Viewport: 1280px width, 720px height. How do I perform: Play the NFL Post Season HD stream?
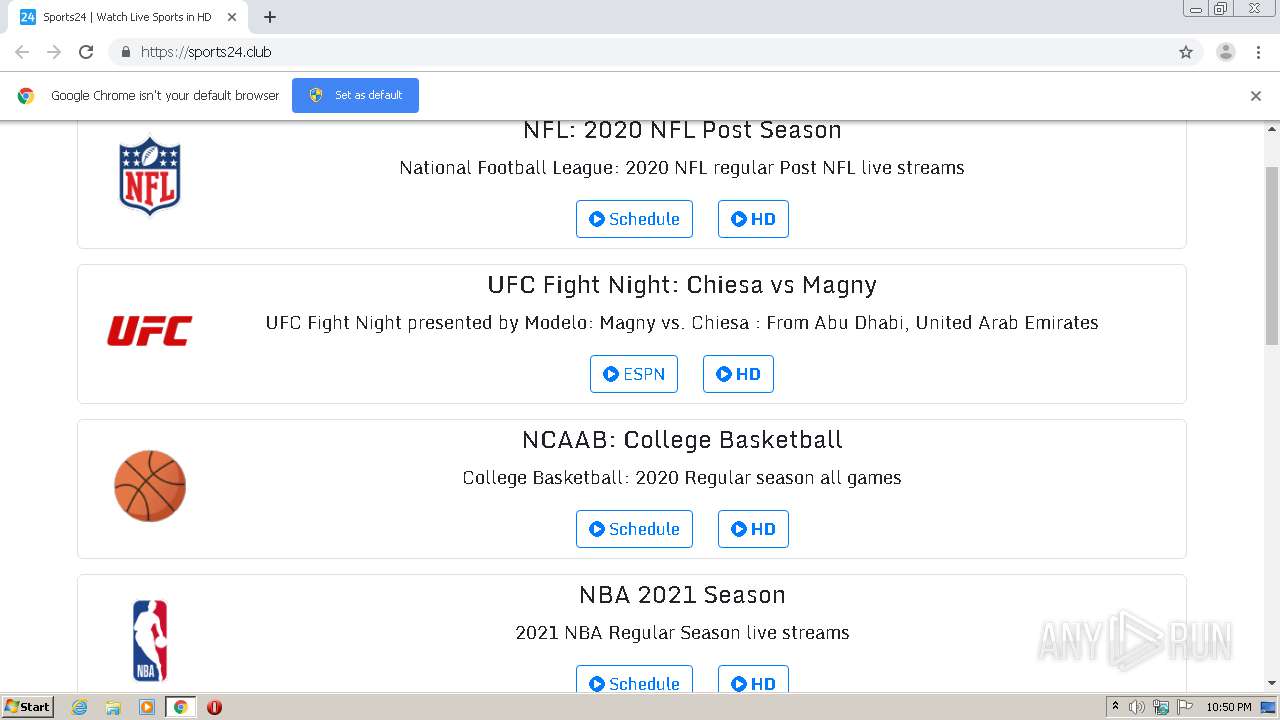click(753, 219)
